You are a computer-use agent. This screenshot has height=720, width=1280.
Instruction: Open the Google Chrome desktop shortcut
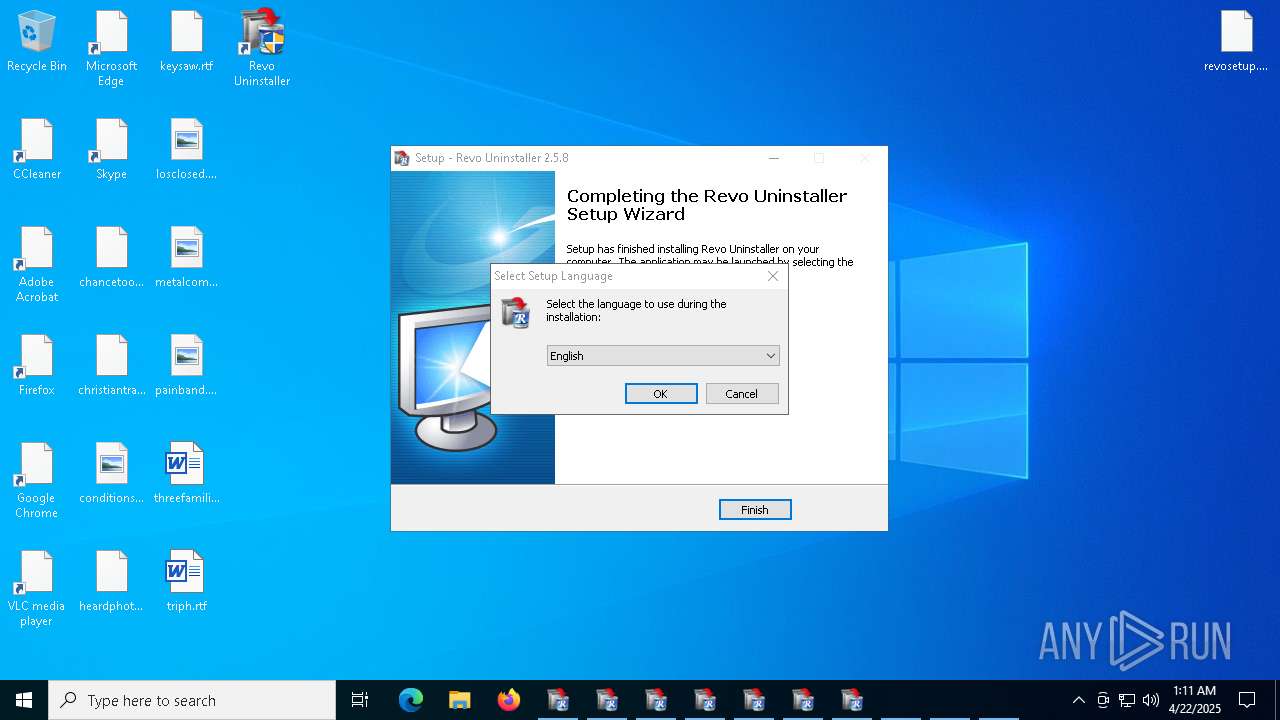coord(37,481)
